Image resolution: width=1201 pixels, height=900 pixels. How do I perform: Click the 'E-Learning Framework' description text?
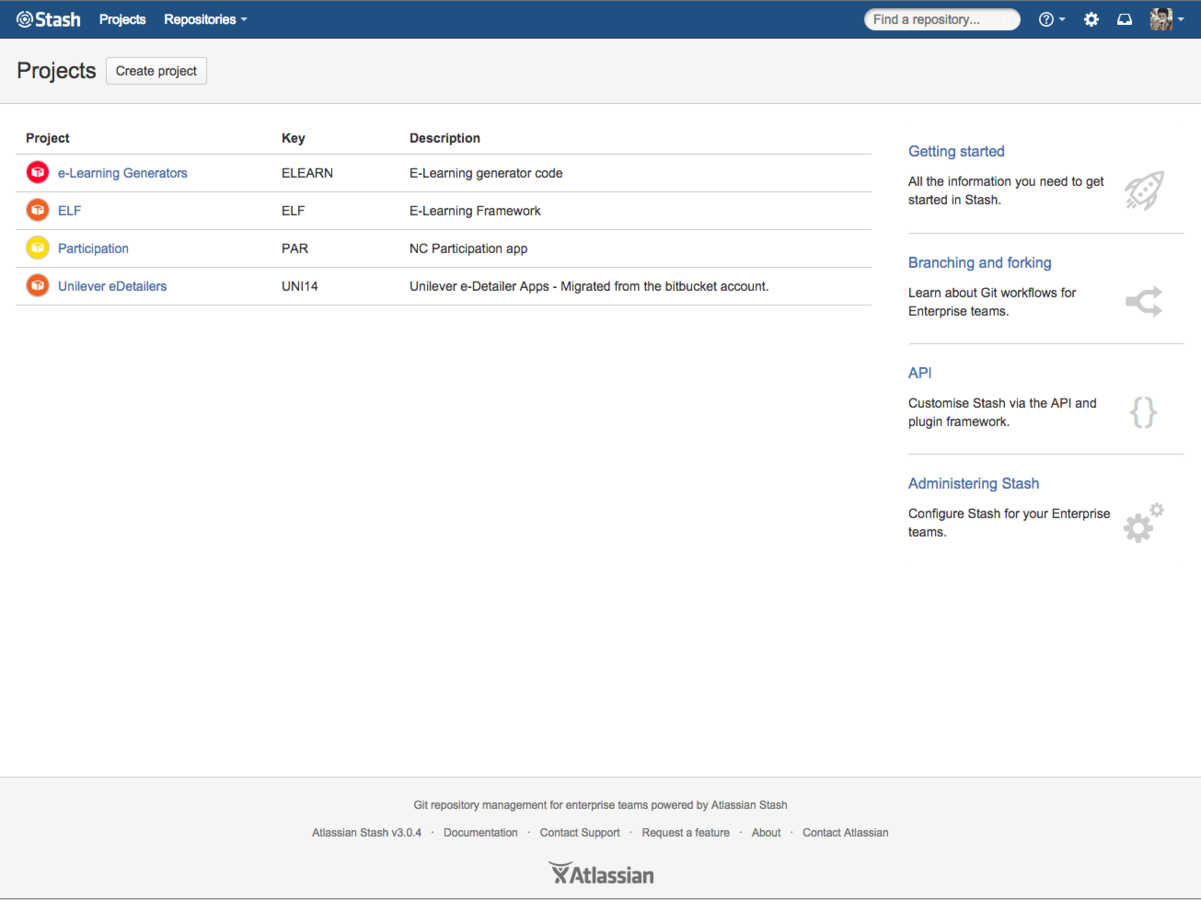pyautogui.click(x=475, y=211)
